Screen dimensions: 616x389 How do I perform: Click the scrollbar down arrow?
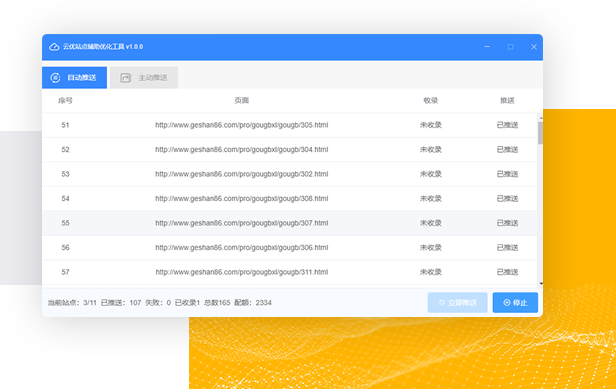point(541,283)
